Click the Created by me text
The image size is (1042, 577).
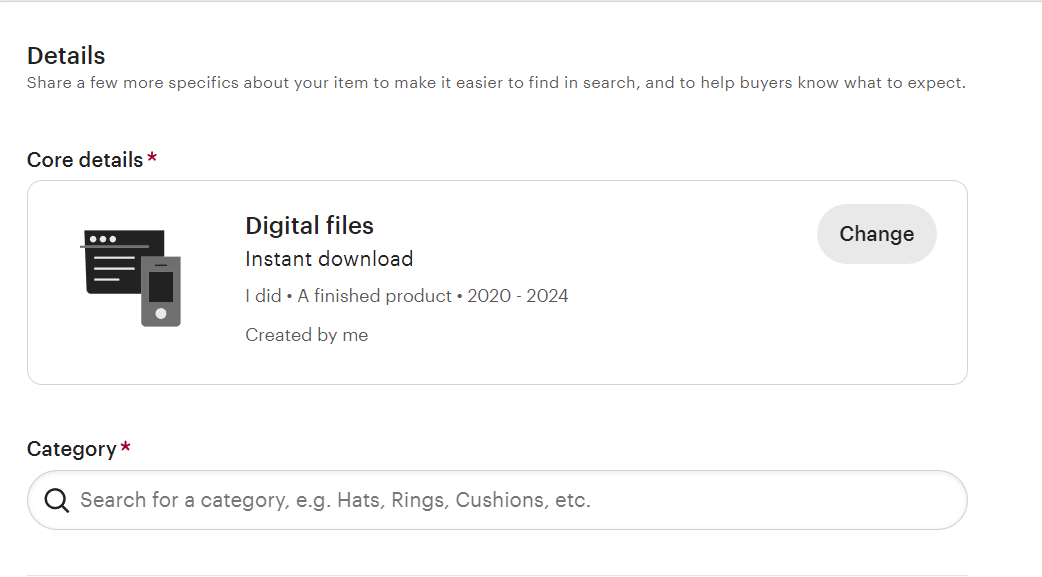point(307,335)
